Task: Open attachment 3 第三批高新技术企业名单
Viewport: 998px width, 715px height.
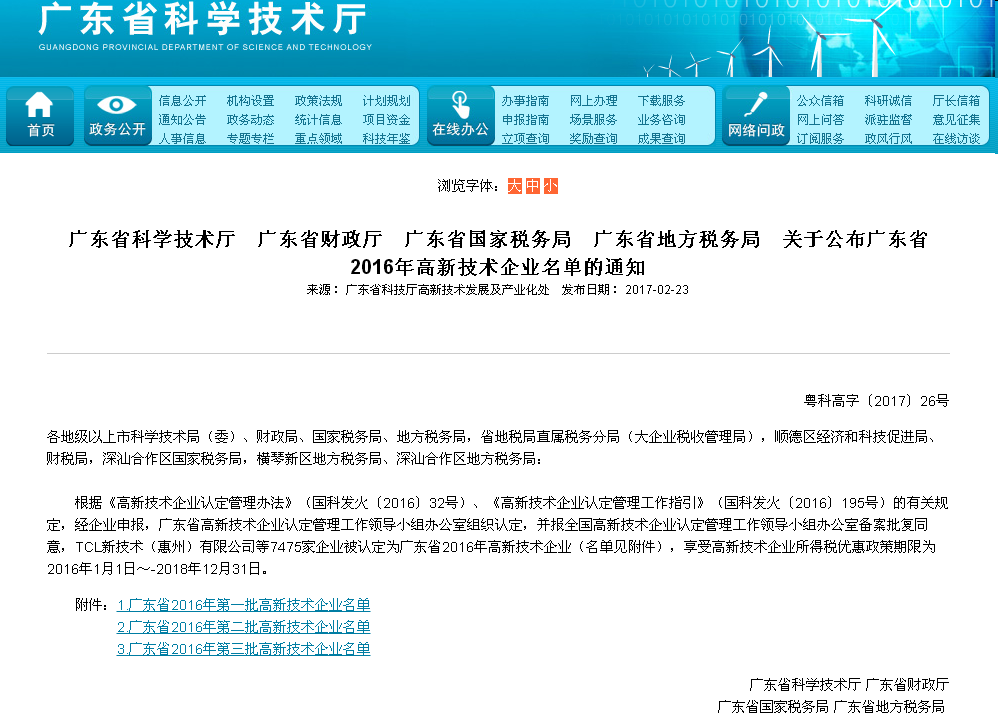Action: click(244, 649)
